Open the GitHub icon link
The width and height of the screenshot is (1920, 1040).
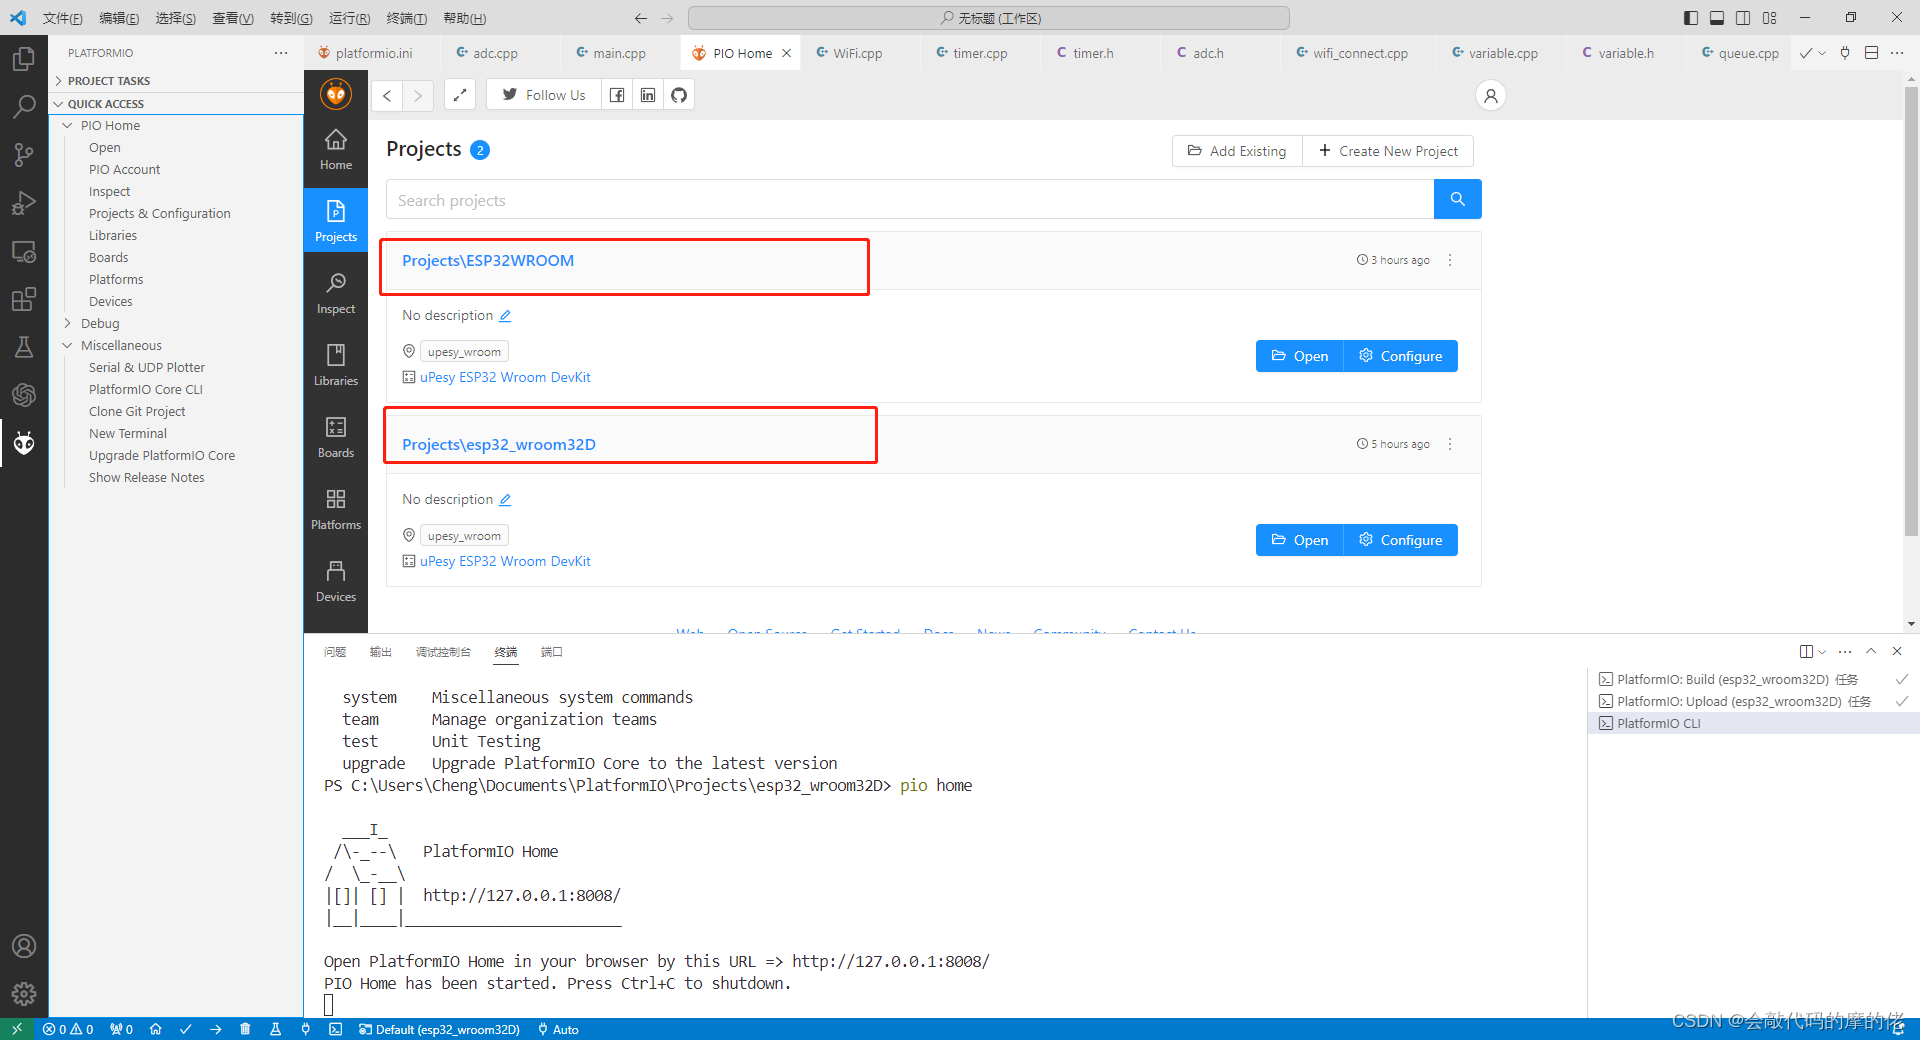(679, 95)
